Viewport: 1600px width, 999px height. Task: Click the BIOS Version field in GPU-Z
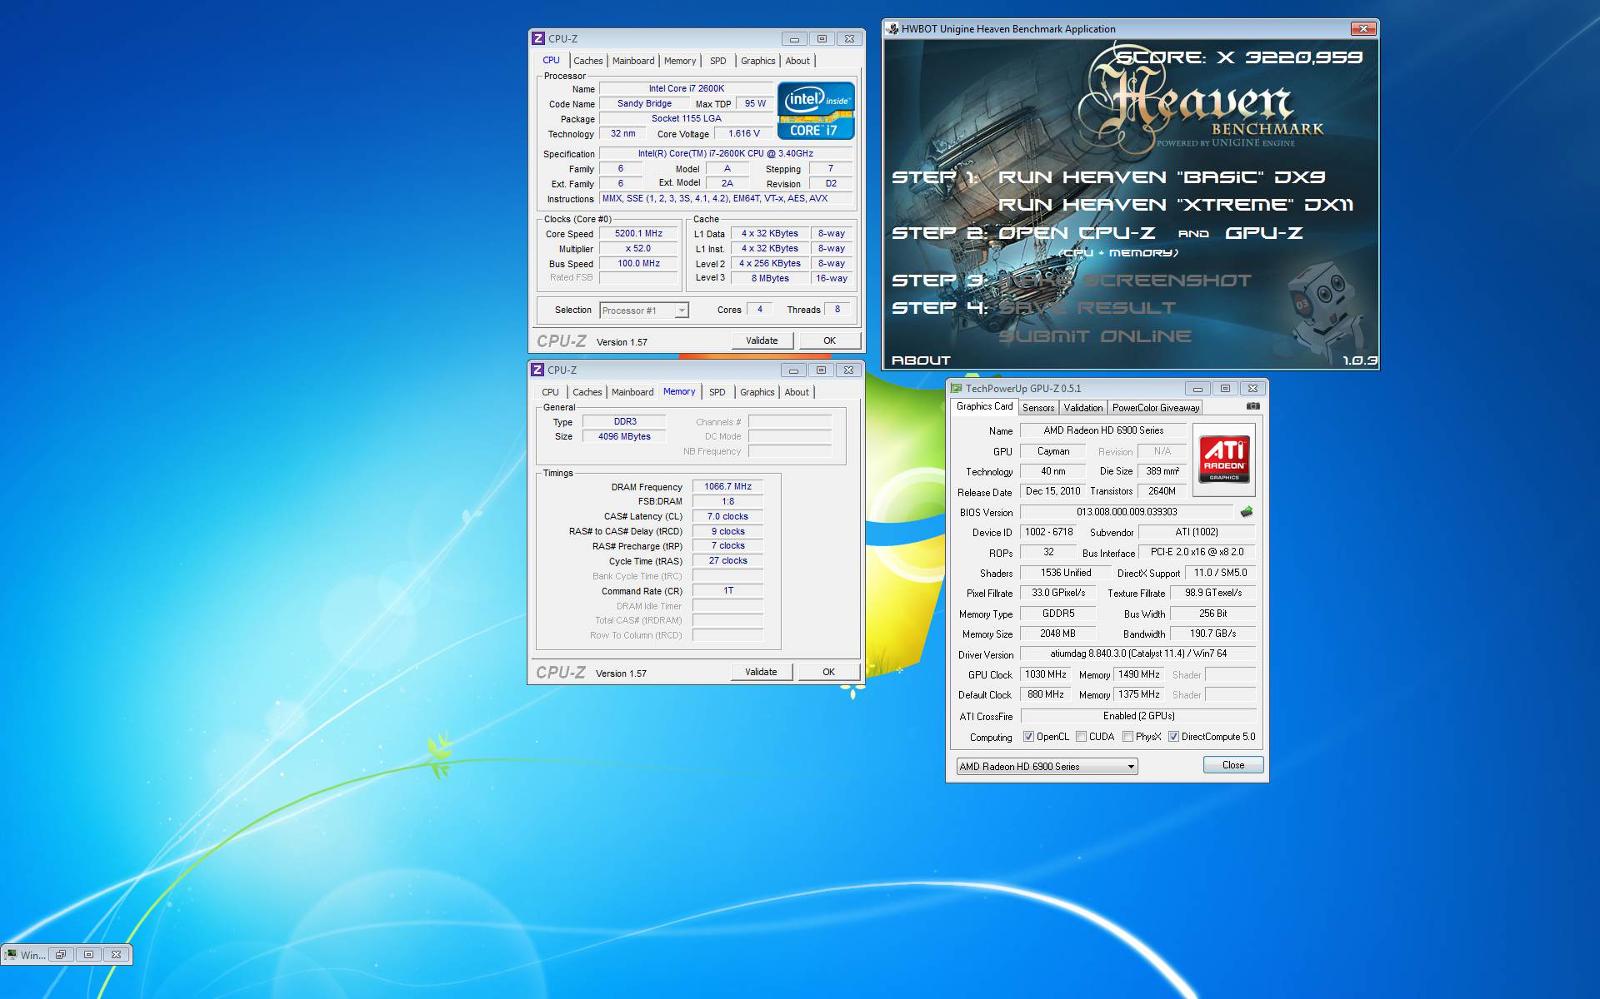1127,512
